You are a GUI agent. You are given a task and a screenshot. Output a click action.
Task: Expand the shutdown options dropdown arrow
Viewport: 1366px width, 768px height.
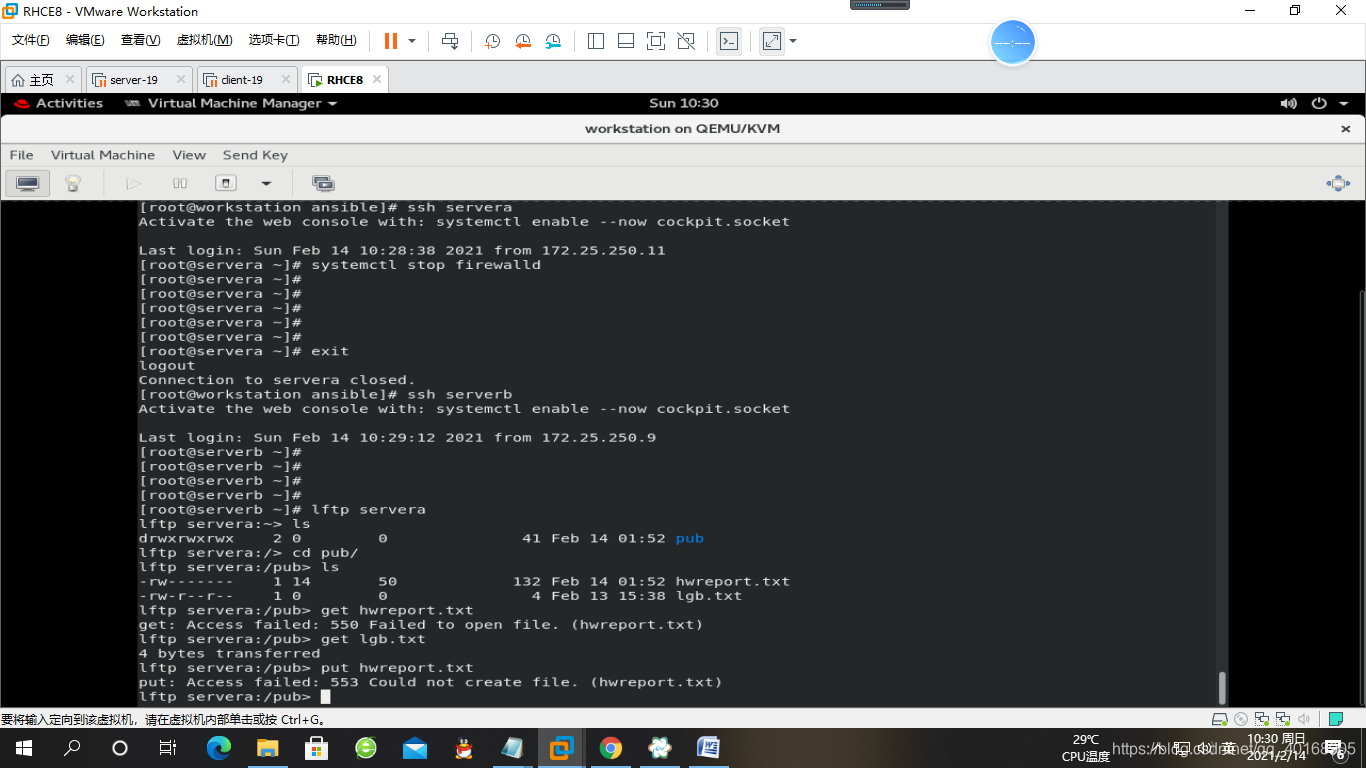tap(266, 183)
